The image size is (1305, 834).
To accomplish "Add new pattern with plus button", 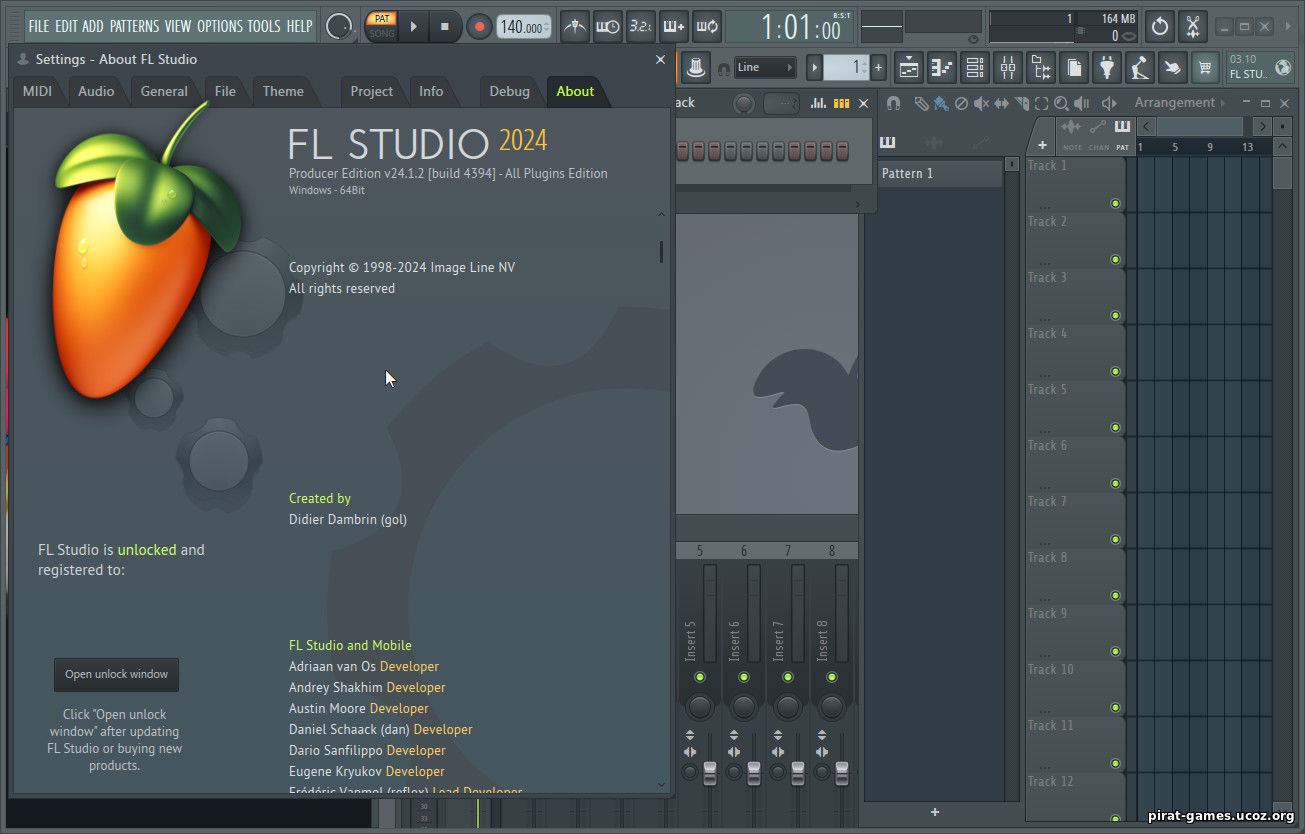I will [x=934, y=812].
